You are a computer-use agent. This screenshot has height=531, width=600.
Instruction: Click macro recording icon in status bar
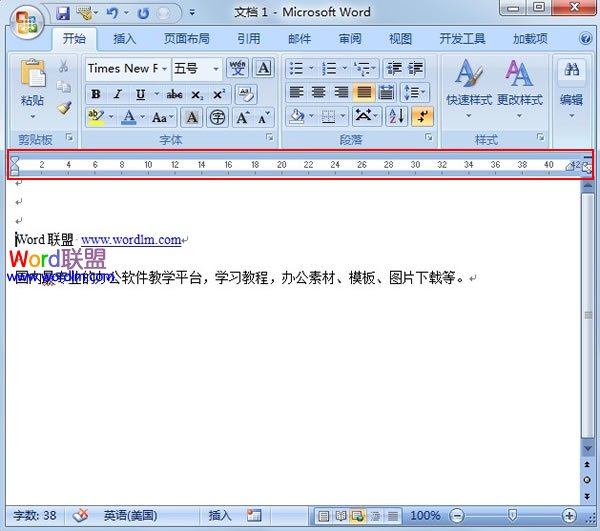click(254, 515)
